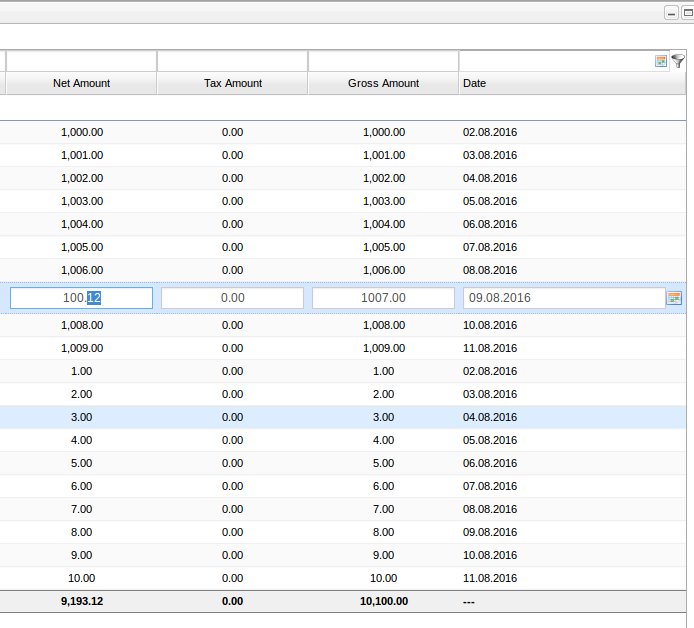
Task: Focus the filter field above Gross Amount
Action: point(383,61)
